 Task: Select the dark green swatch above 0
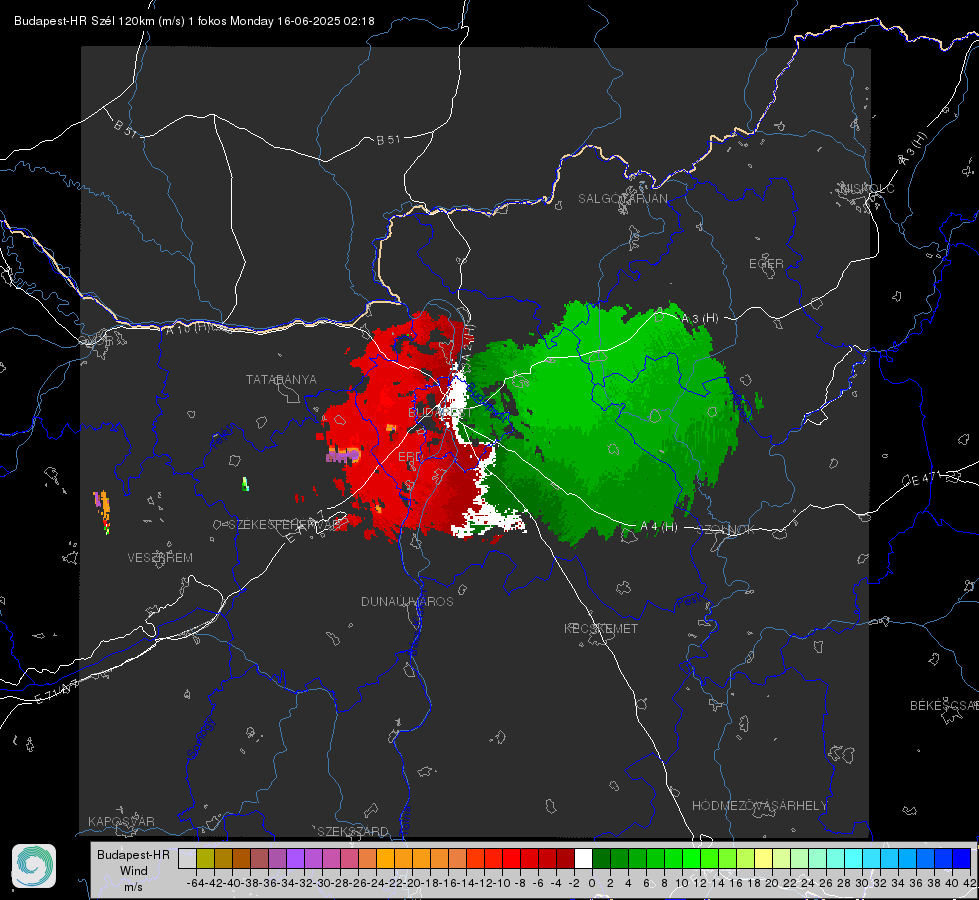tap(601, 858)
